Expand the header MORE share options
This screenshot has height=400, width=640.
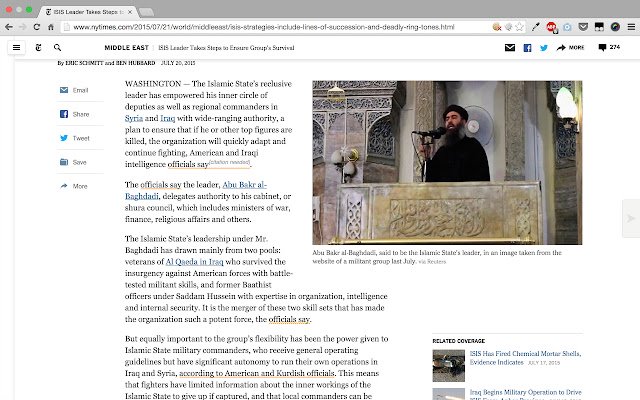click(570, 48)
